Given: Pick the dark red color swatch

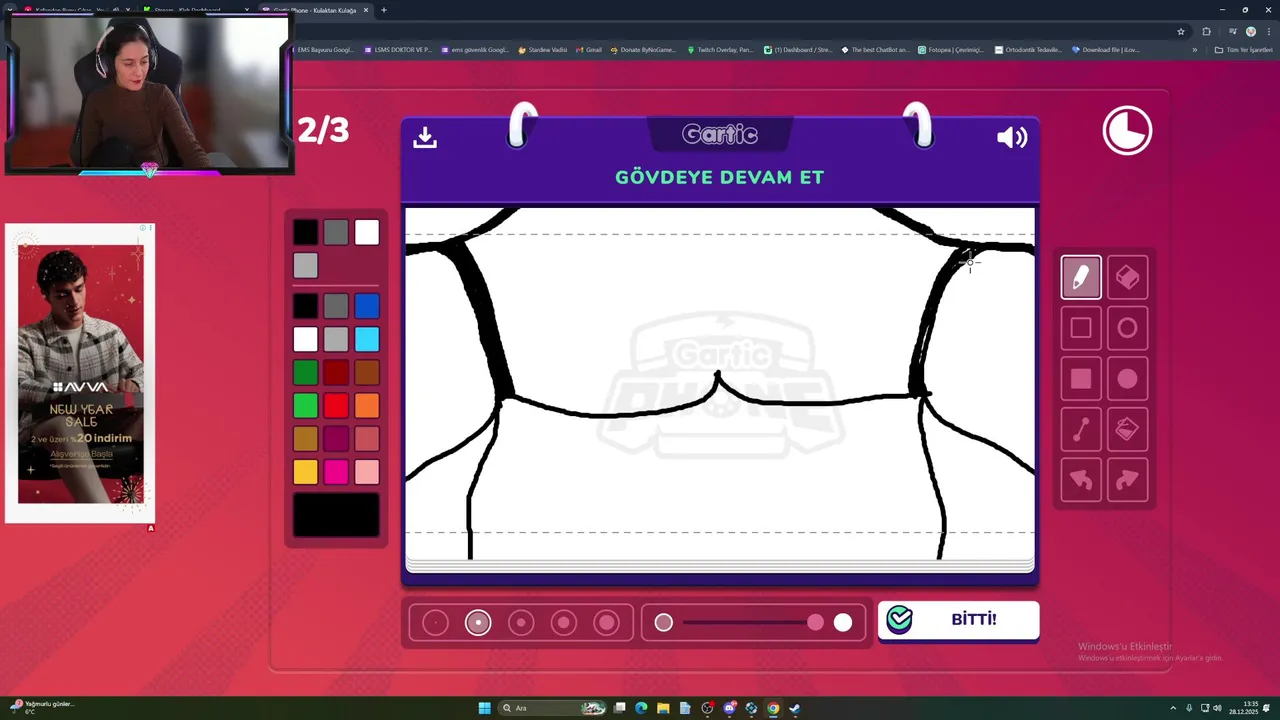Looking at the screenshot, I should [336, 372].
